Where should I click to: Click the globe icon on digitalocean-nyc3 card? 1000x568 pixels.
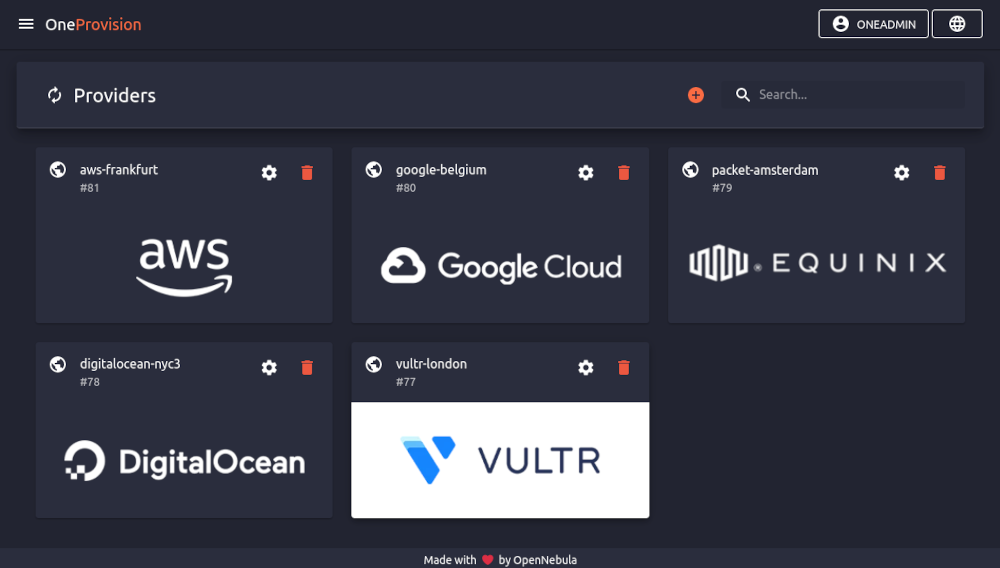point(58,364)
